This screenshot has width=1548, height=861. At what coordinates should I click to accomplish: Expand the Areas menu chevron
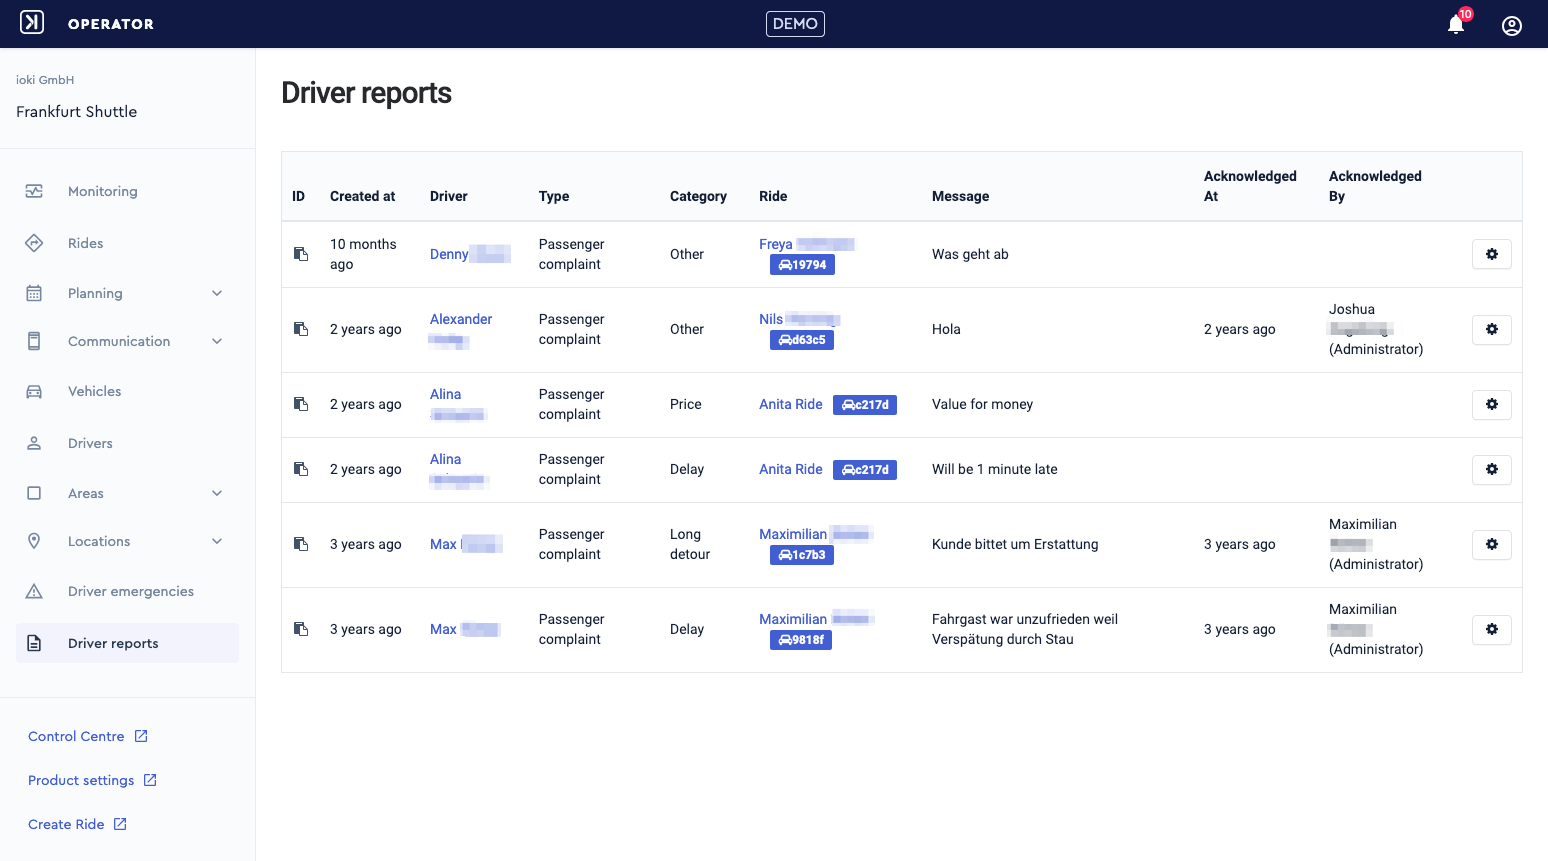point(217,493)
